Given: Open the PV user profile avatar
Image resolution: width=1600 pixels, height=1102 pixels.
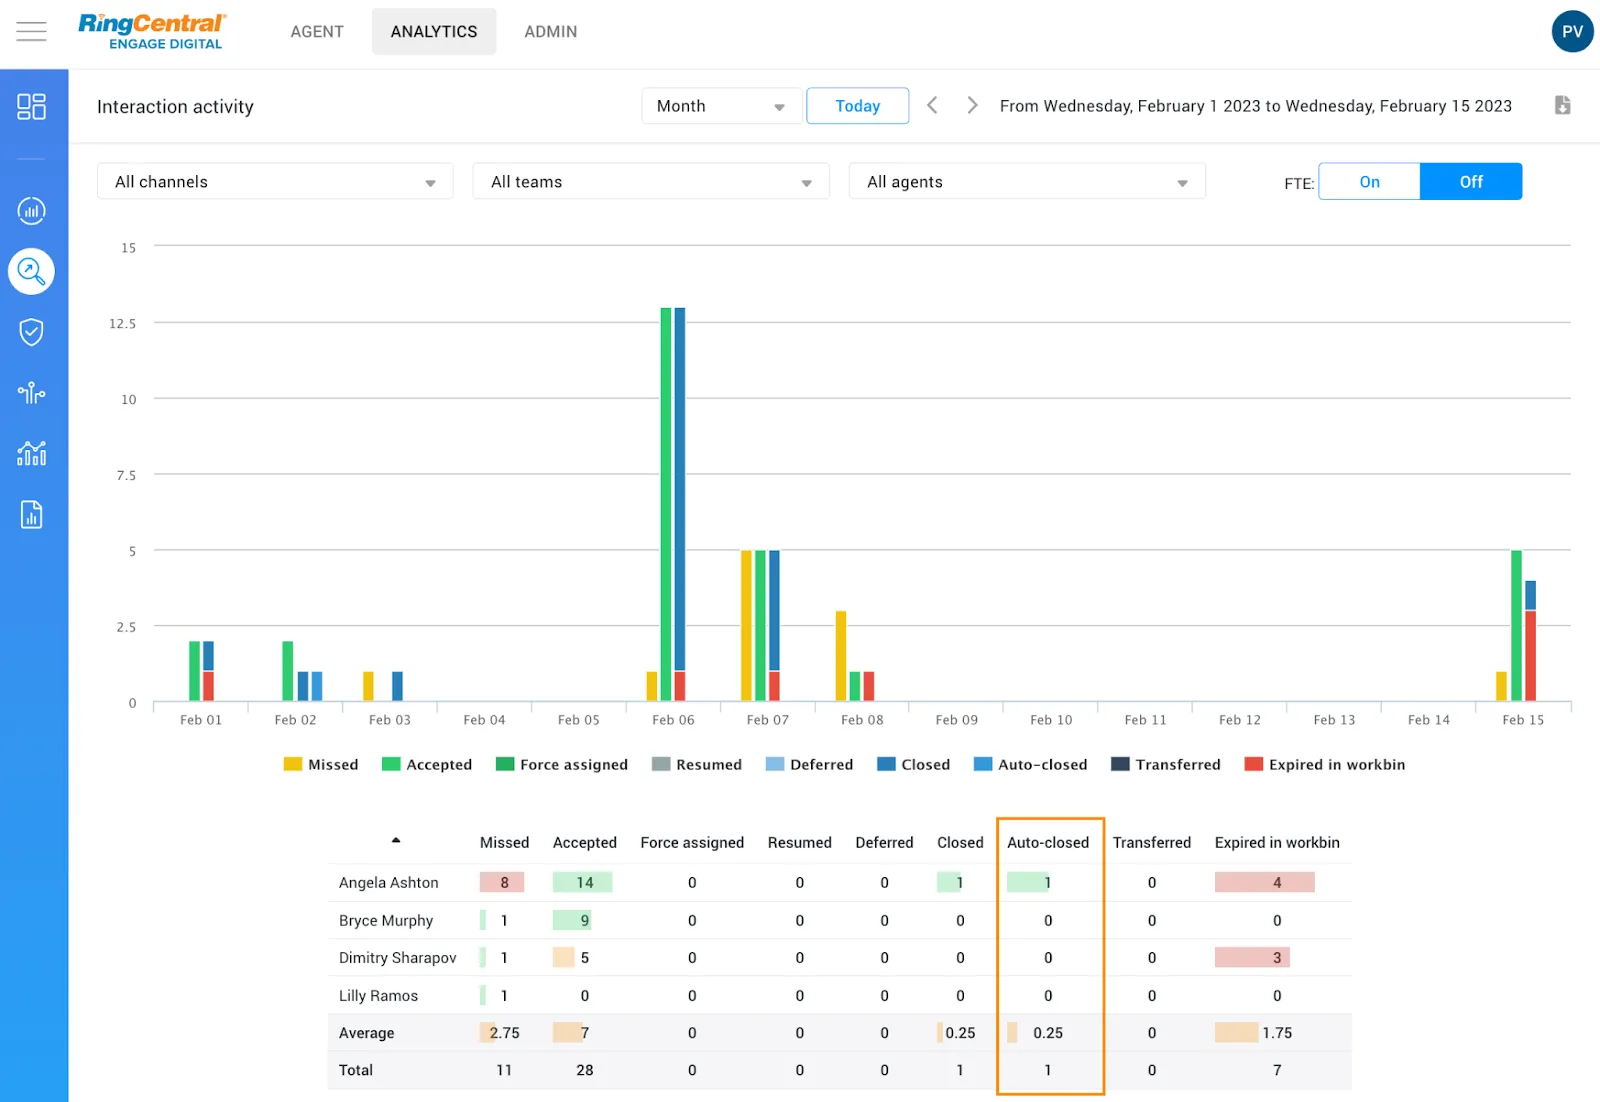Looking at the screenshot, I should pyautogui.click(x=1572, y=32).
